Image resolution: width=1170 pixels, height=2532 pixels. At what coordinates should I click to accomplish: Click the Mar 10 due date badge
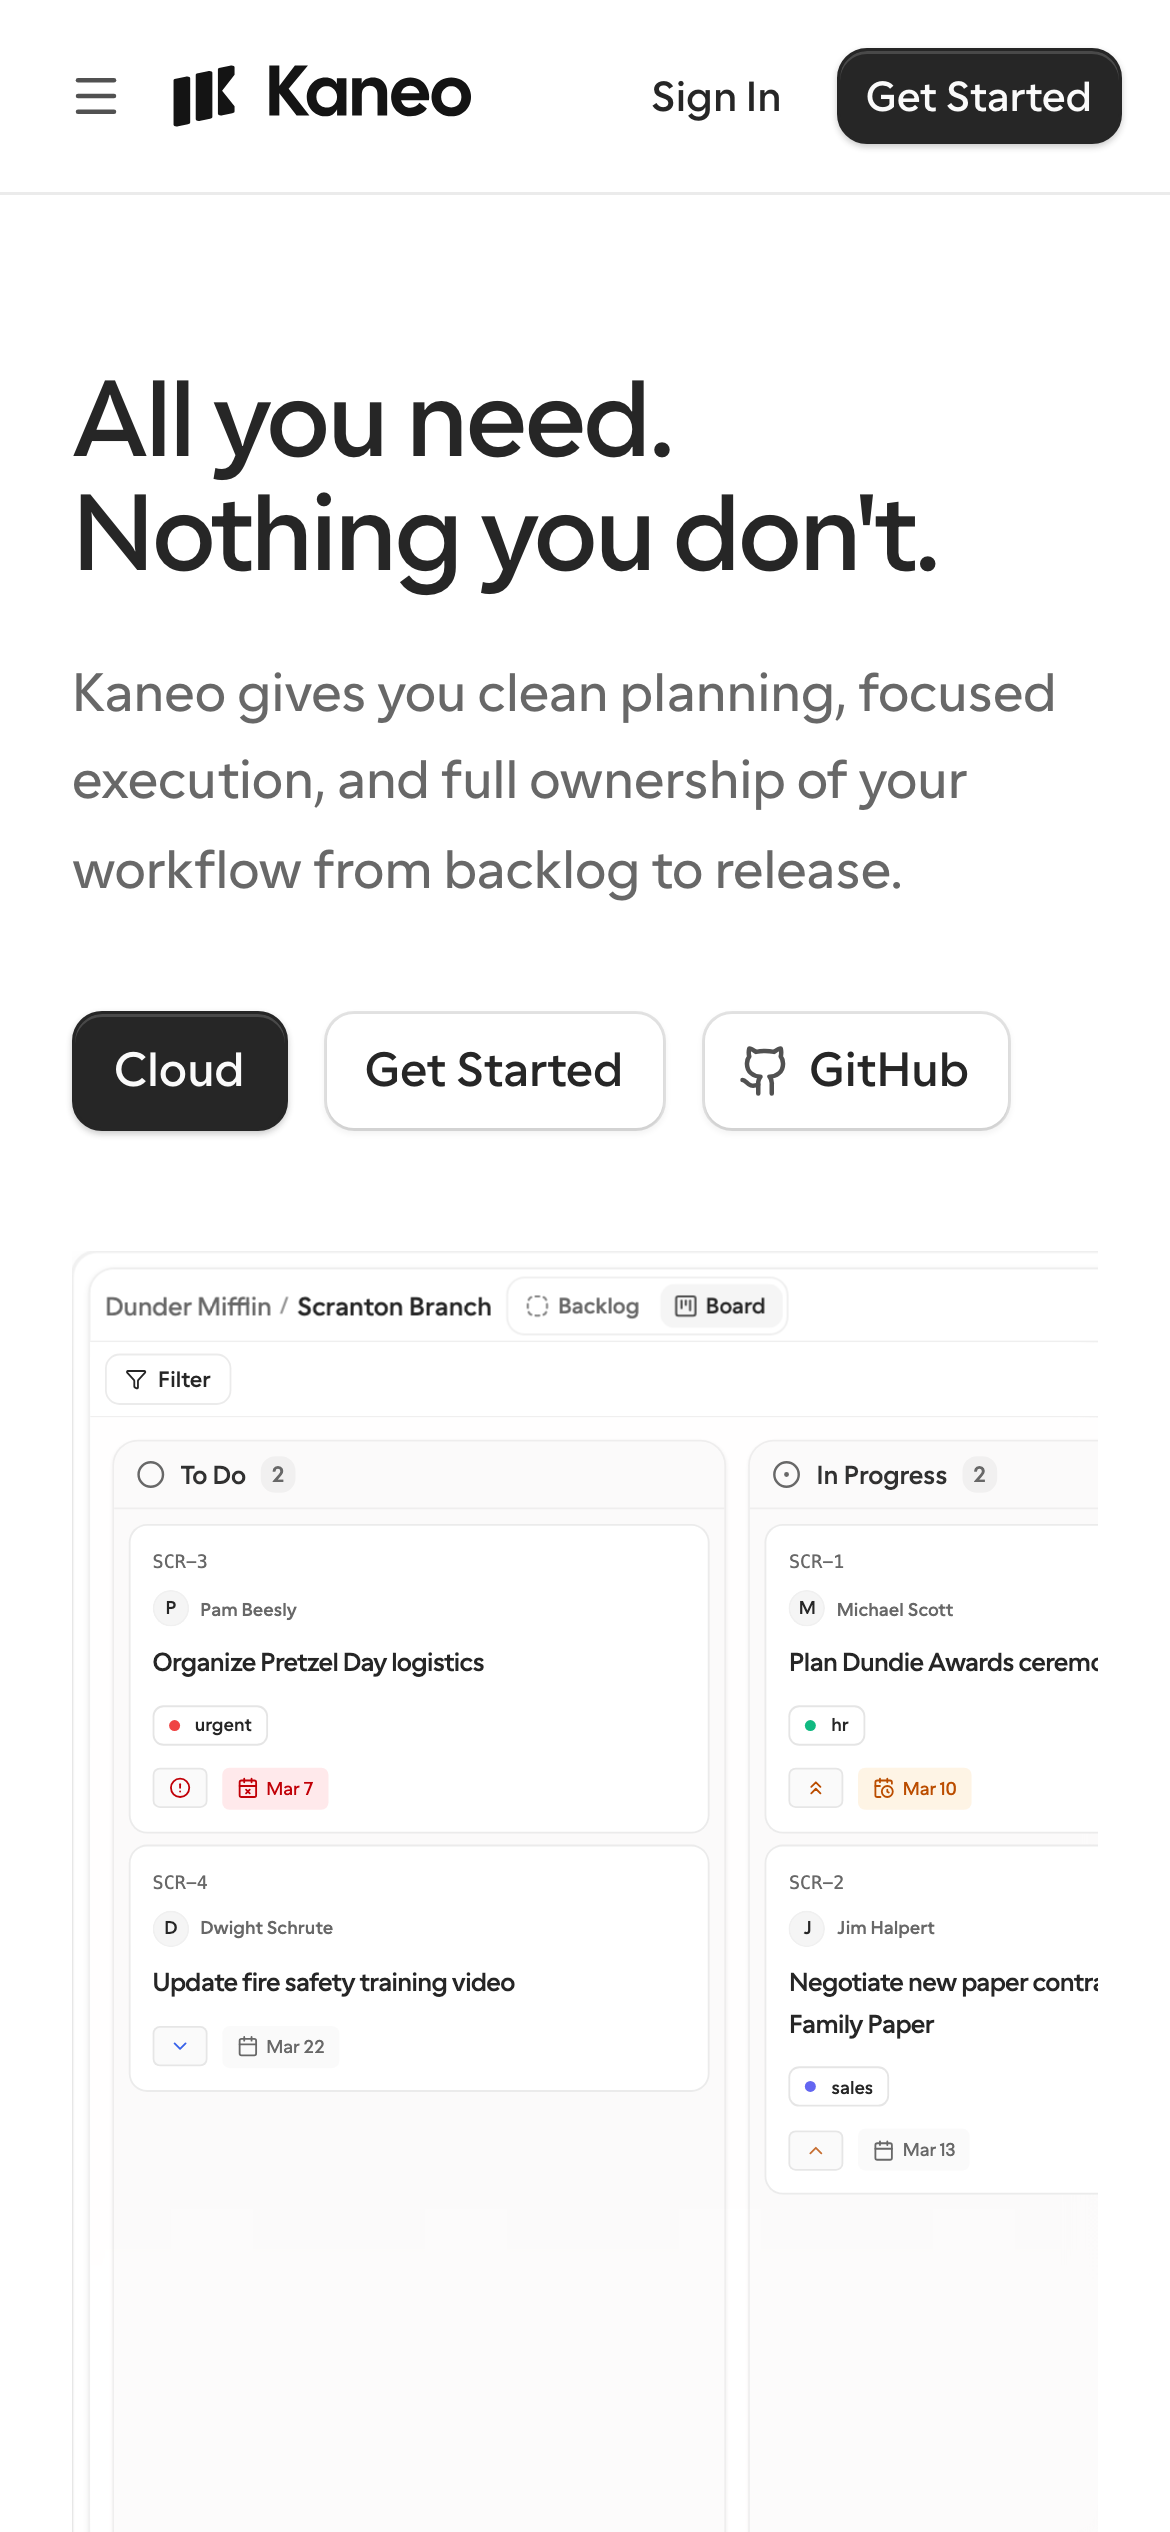tap(915, 1788)
